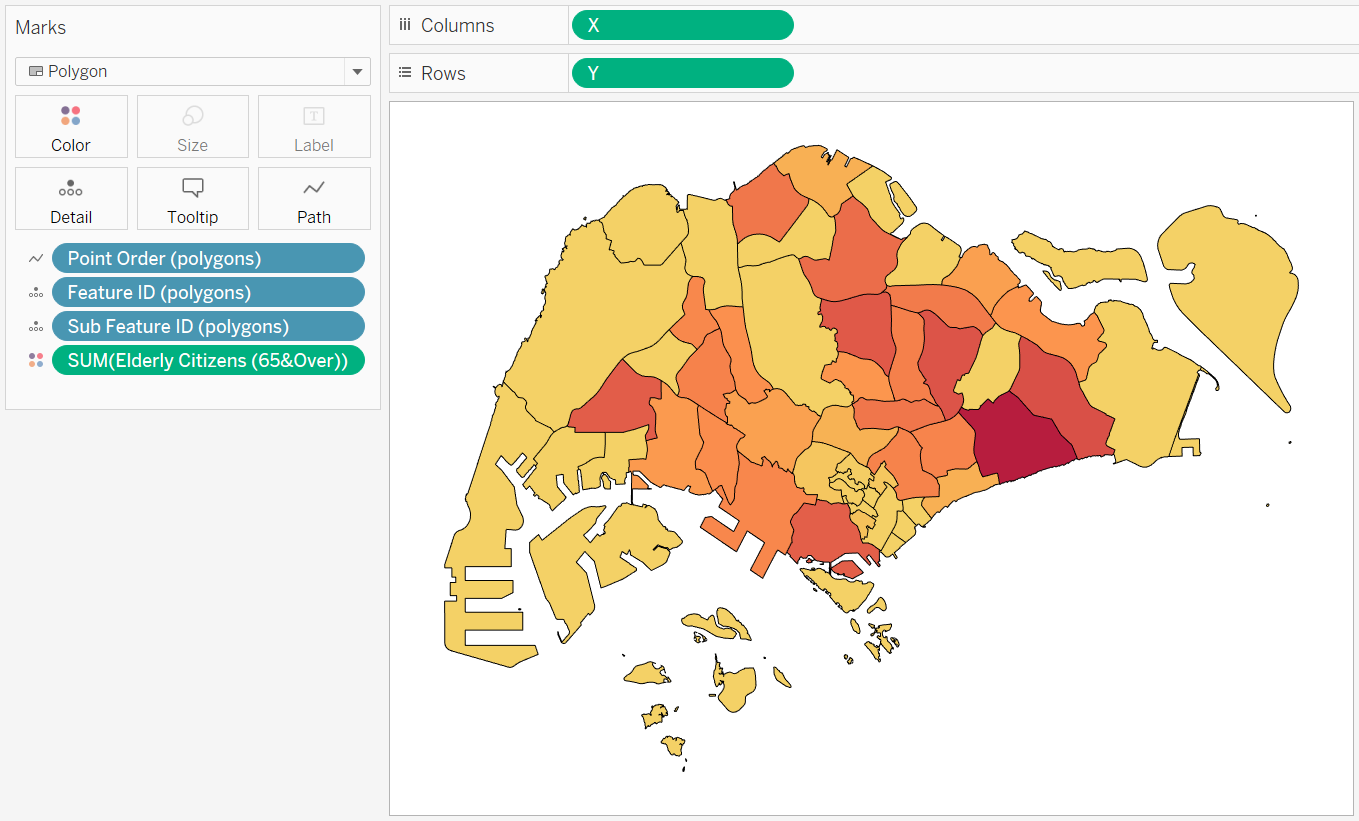This screenshot has height=821, width=1359.
Task: Click the color icon beside SUM(Elderly Citizens) pill
Action: [x=36, y=360]
